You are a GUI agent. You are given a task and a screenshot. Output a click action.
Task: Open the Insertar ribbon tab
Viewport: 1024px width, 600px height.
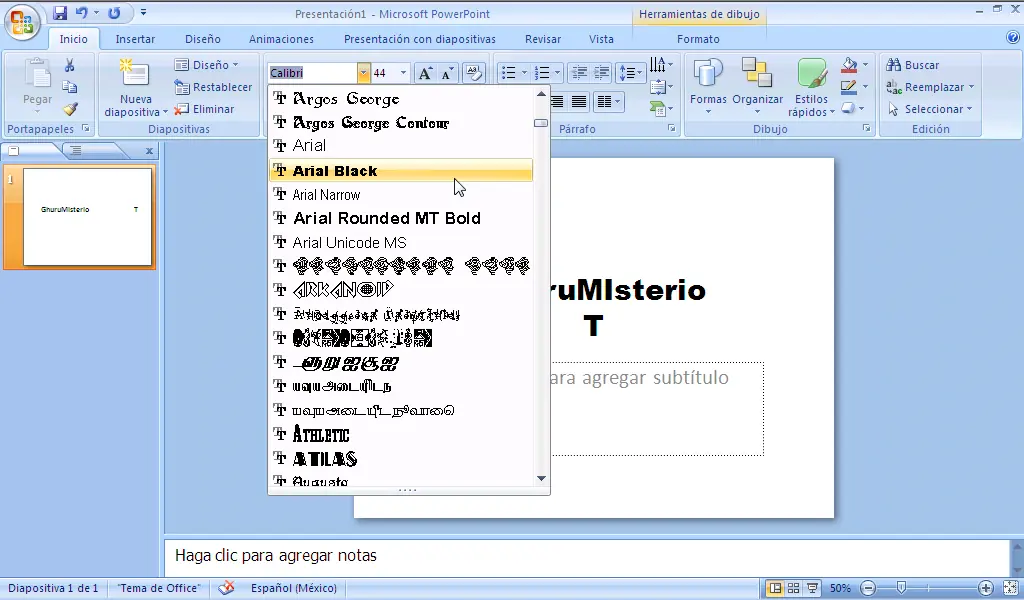coord(135,39)
